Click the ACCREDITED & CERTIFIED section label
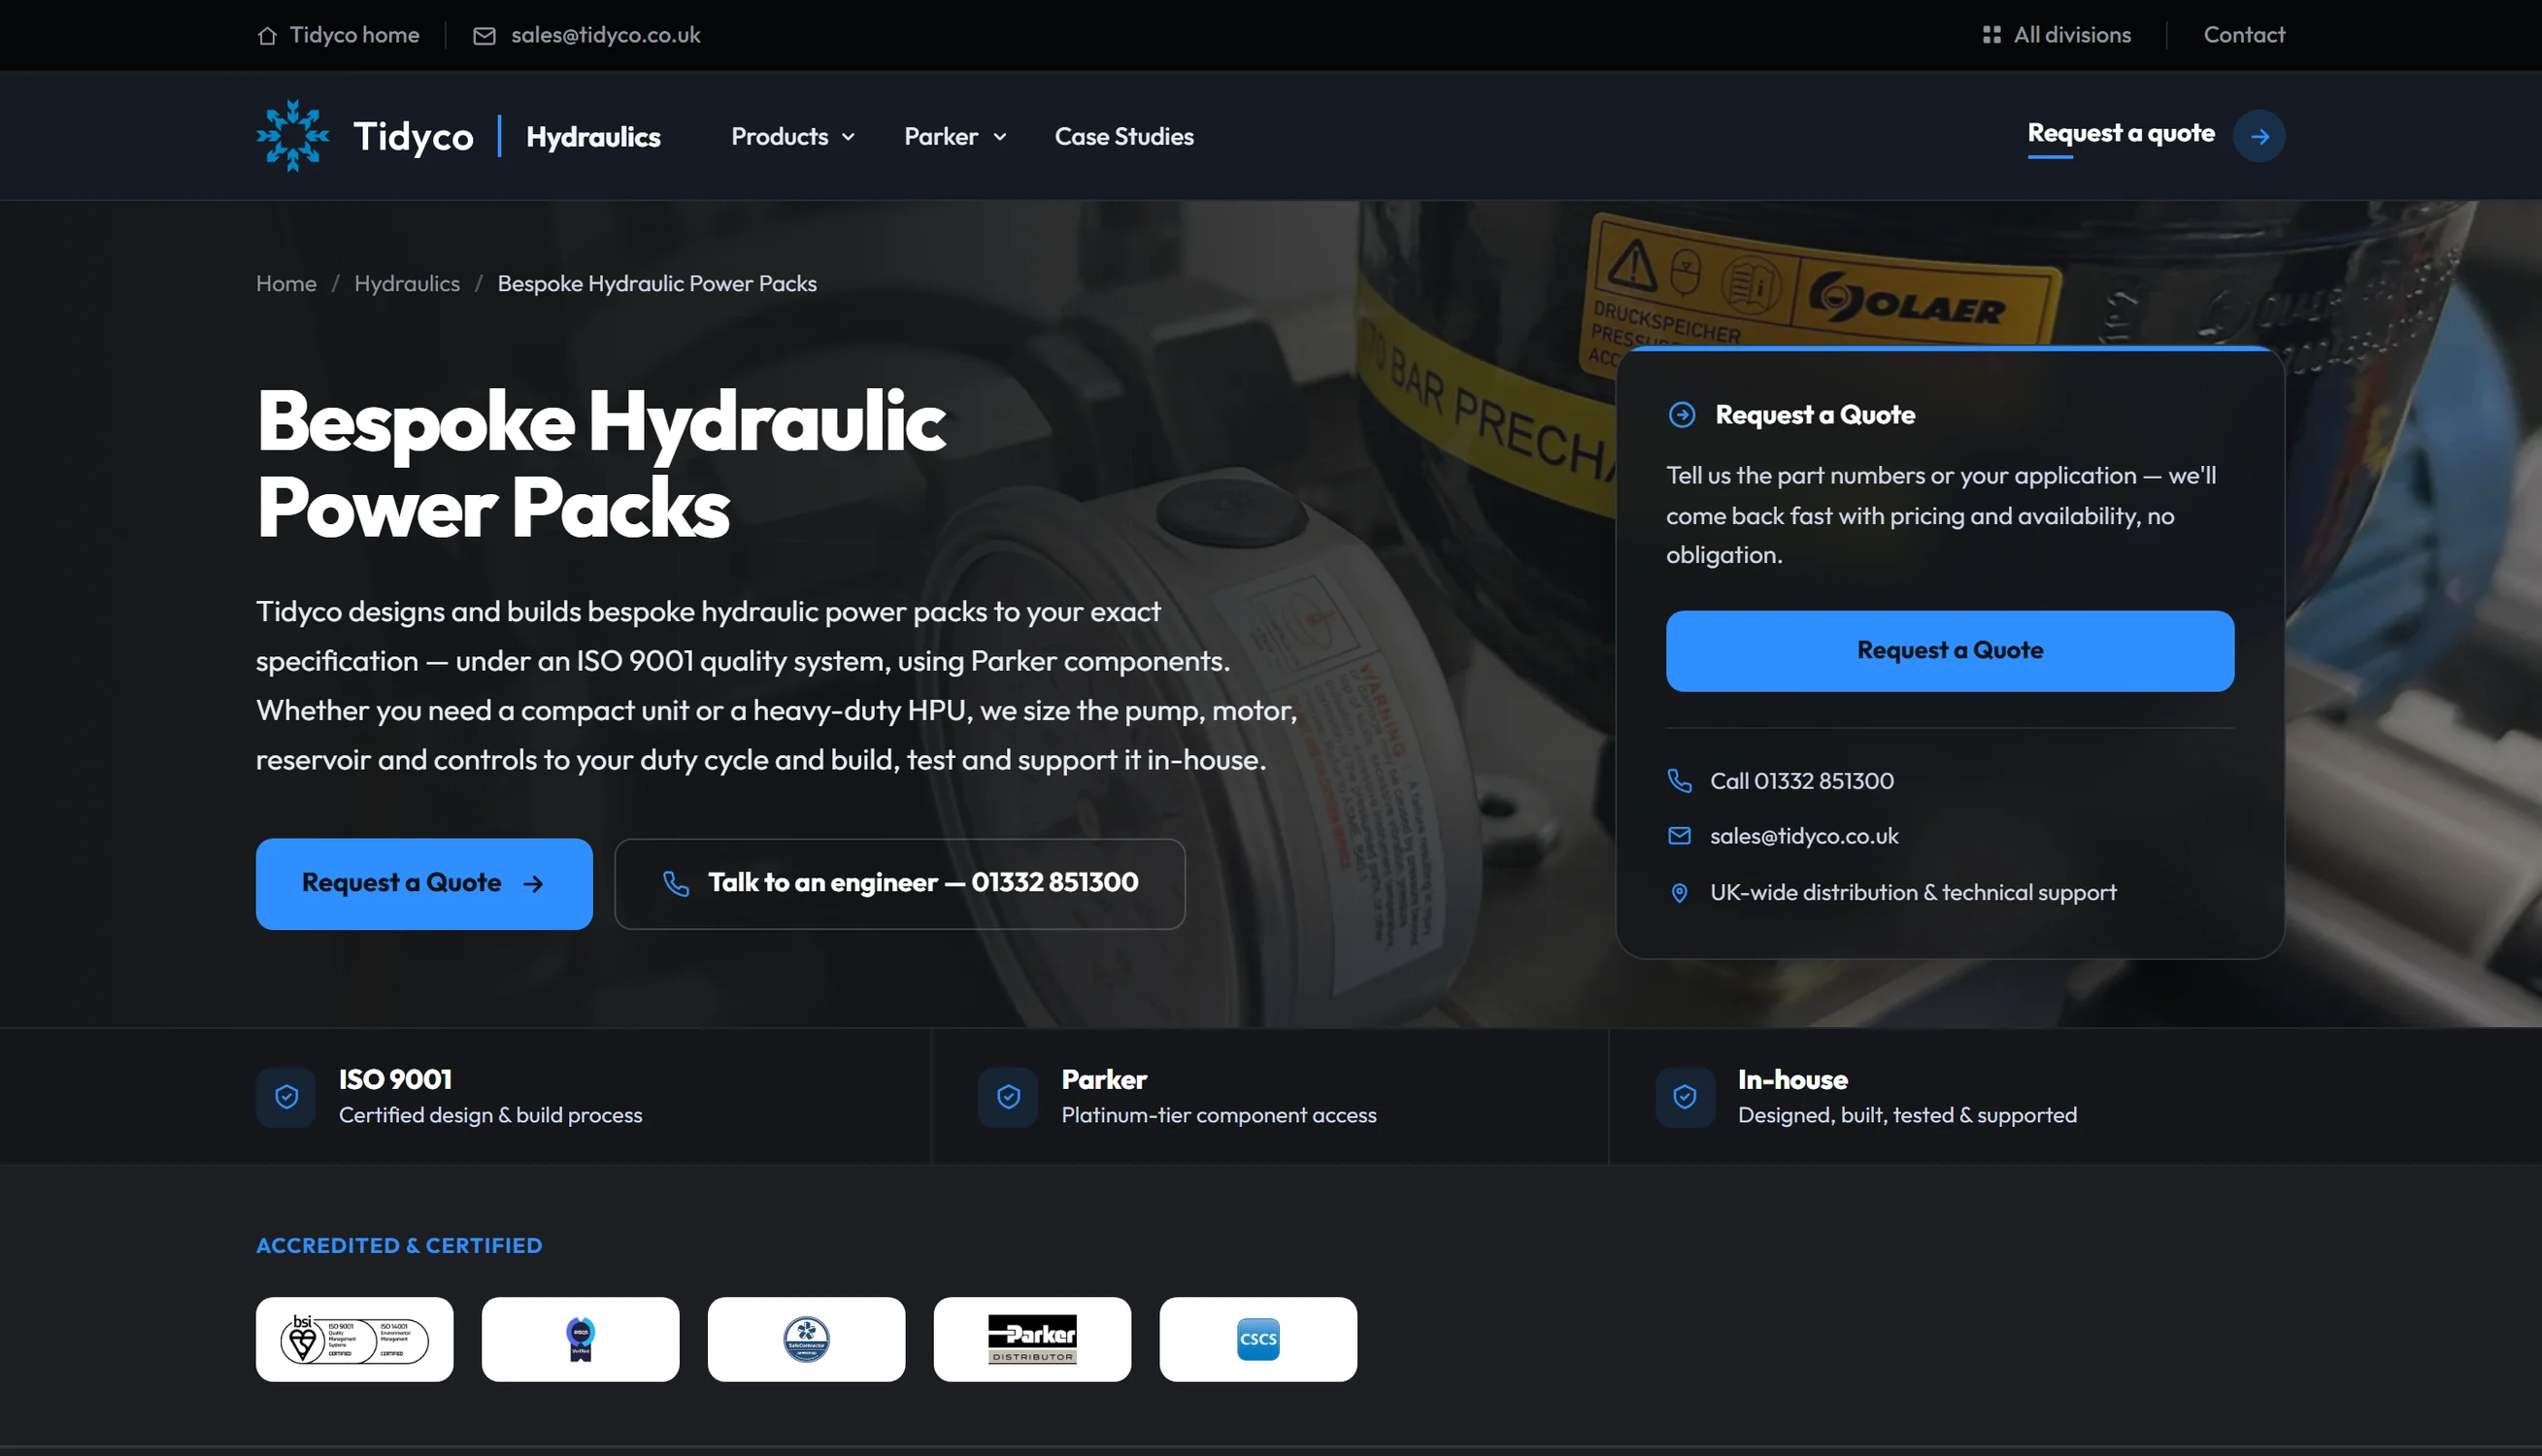Viewport: 2542px width, 1456px height. pyautogui.click(x=399, y=1246)
